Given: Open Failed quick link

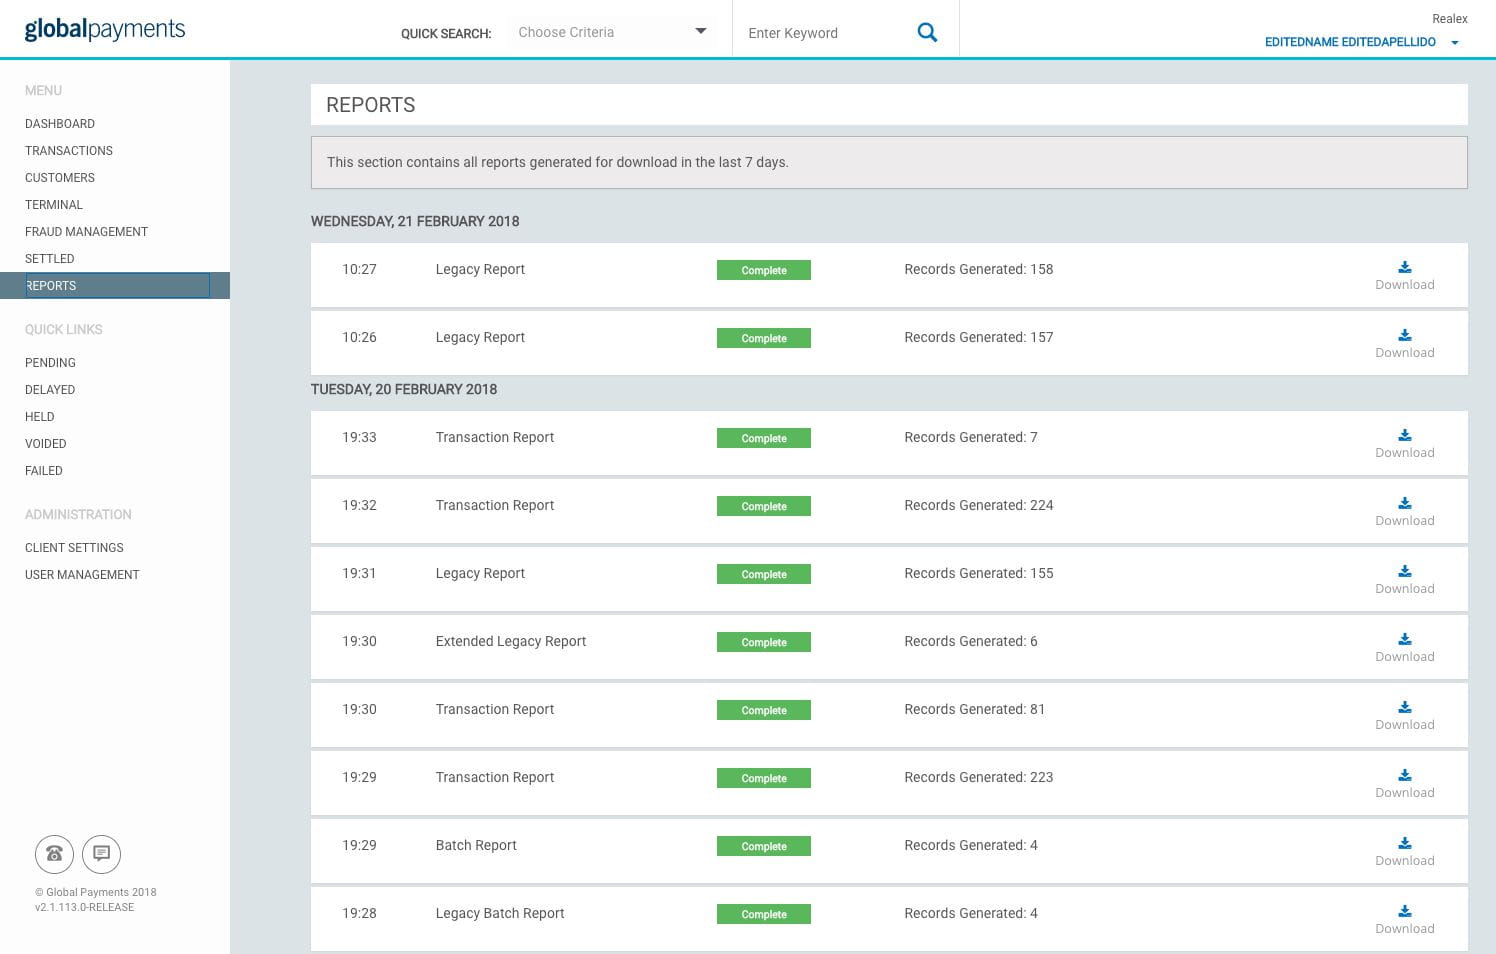Looking at the screenshot, I should [x=44, y=471].
